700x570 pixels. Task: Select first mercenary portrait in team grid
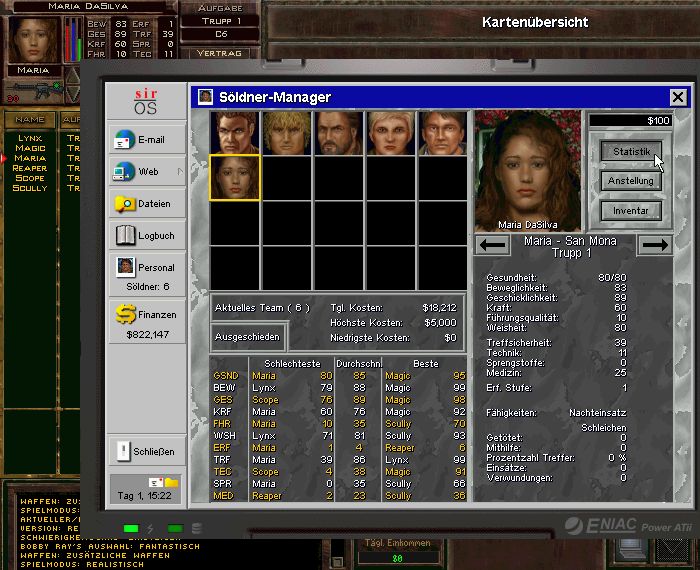[x=235, y=133]
